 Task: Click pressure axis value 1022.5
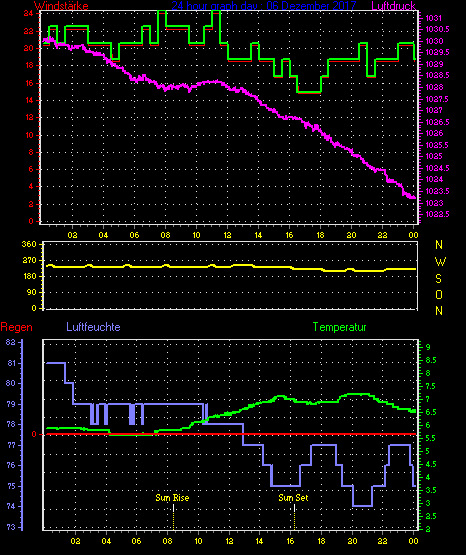point(437,214)
